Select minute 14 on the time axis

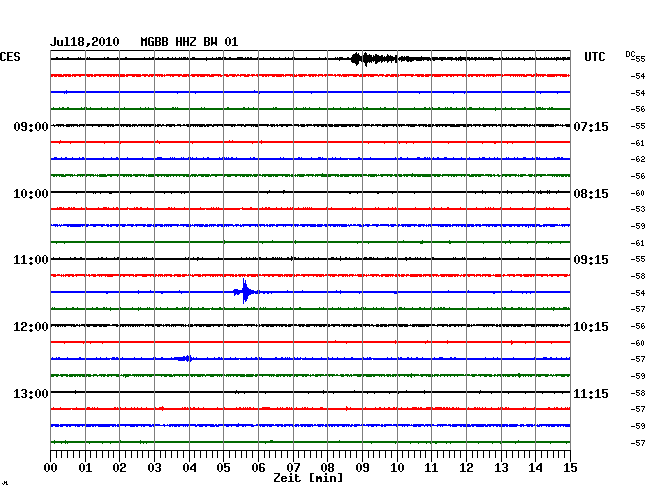[x=535, y=467]
